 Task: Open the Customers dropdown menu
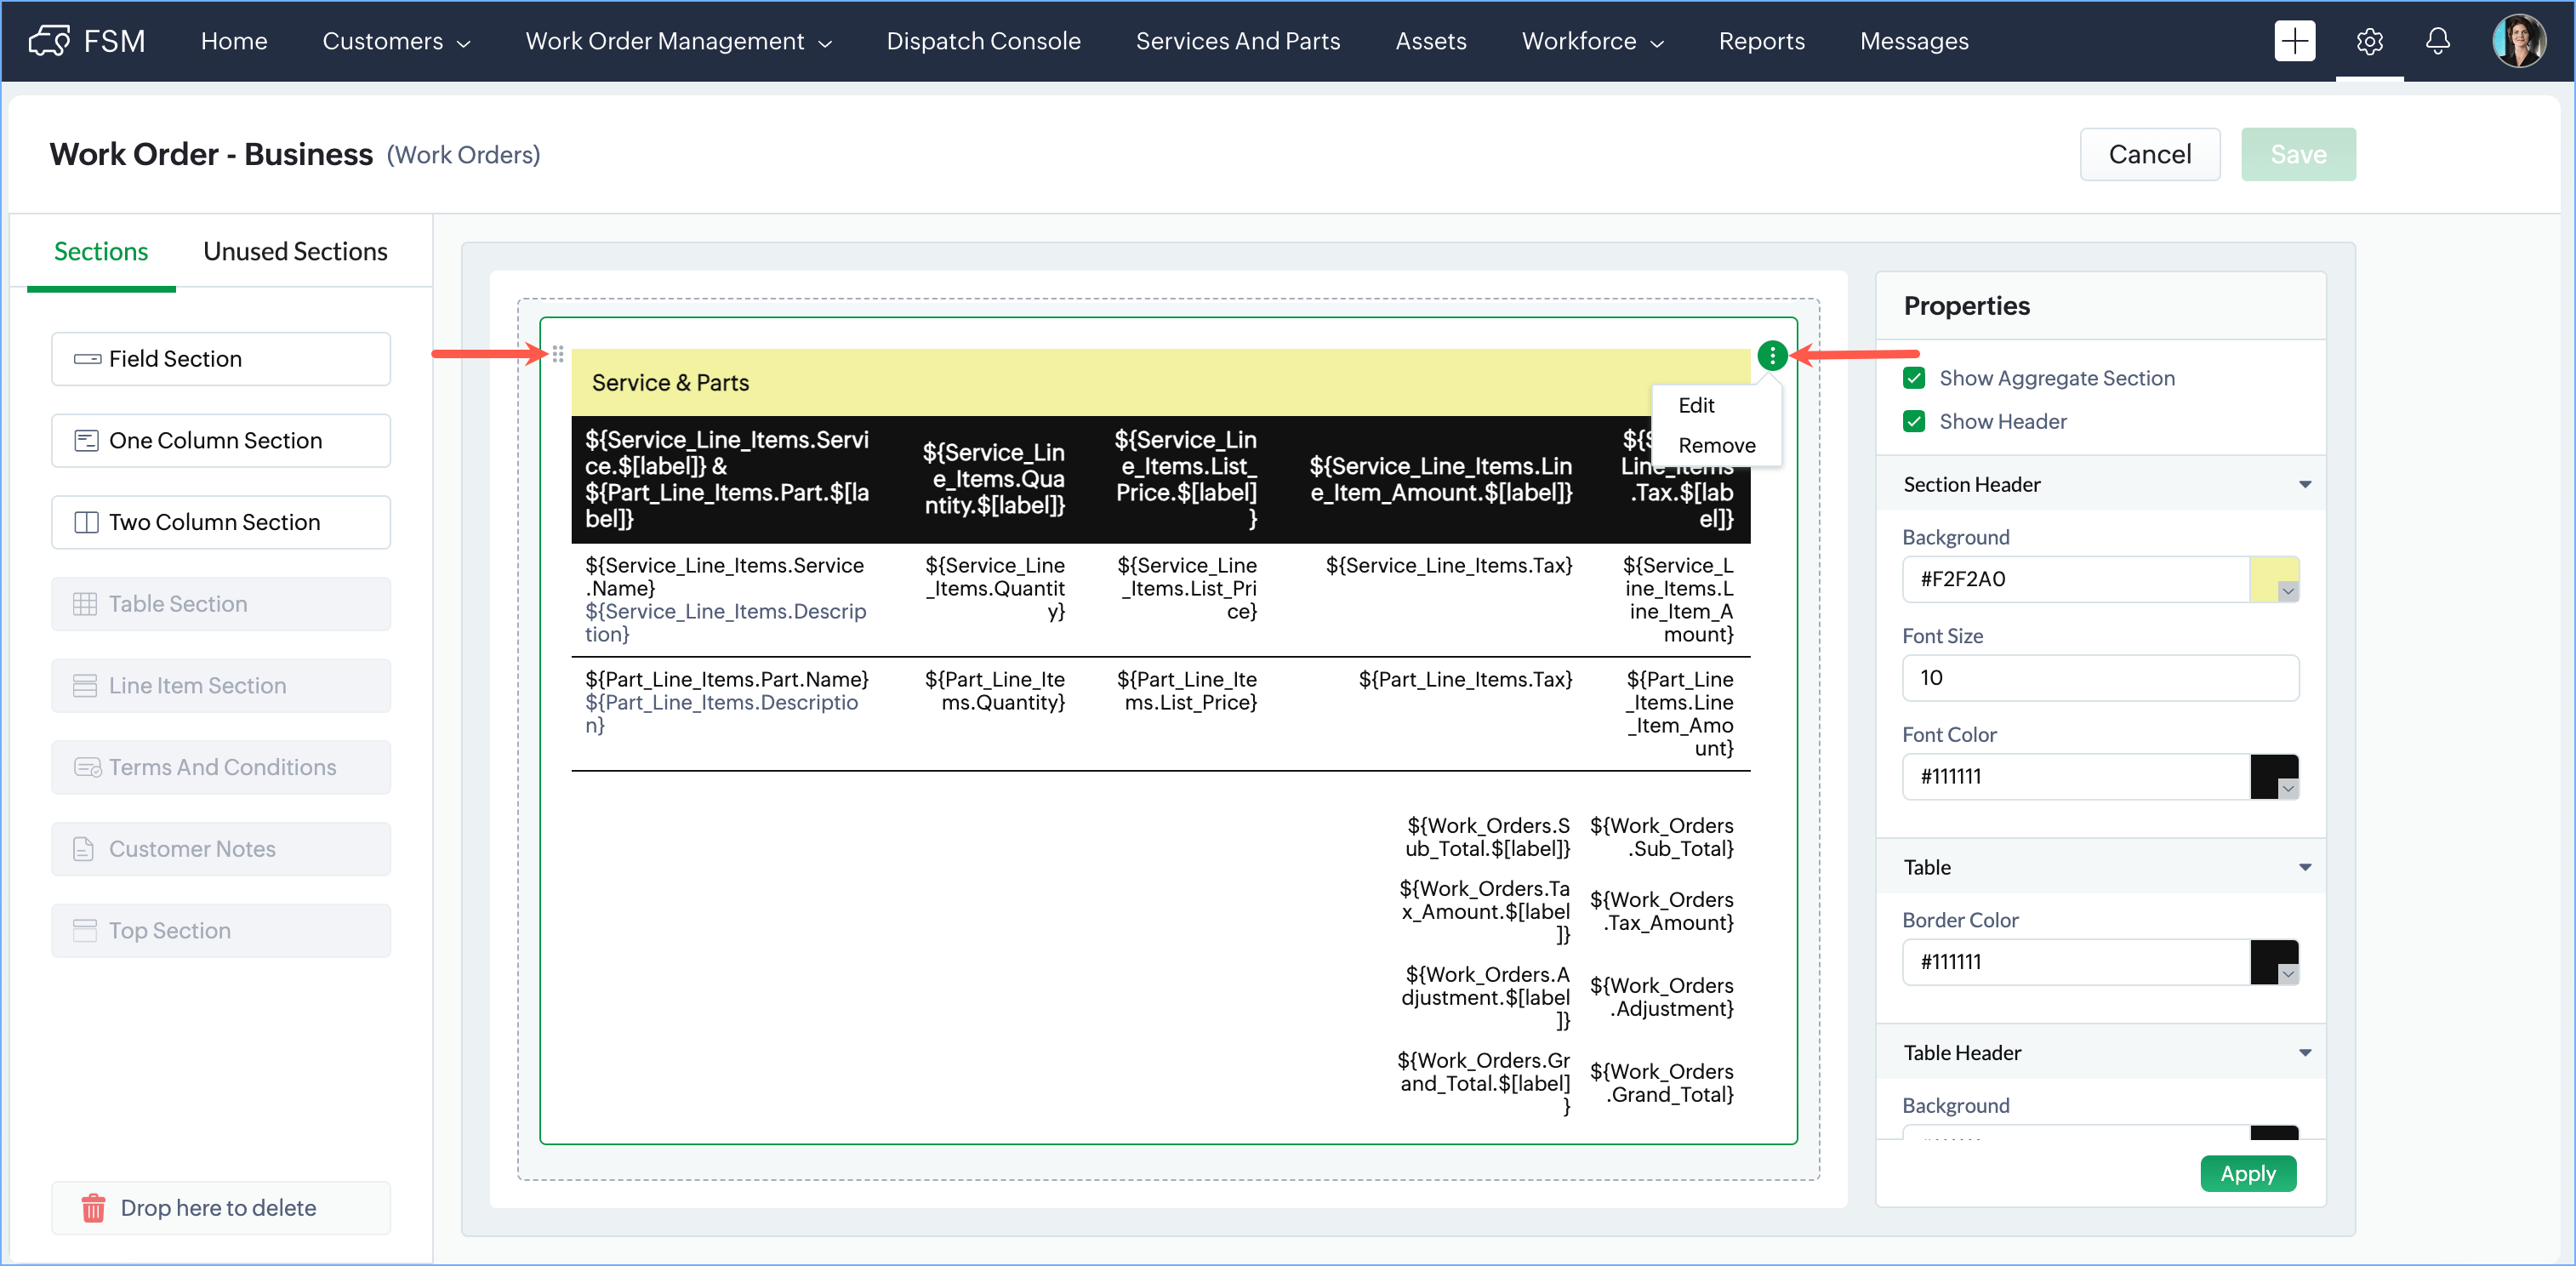(x=396, y=41)
